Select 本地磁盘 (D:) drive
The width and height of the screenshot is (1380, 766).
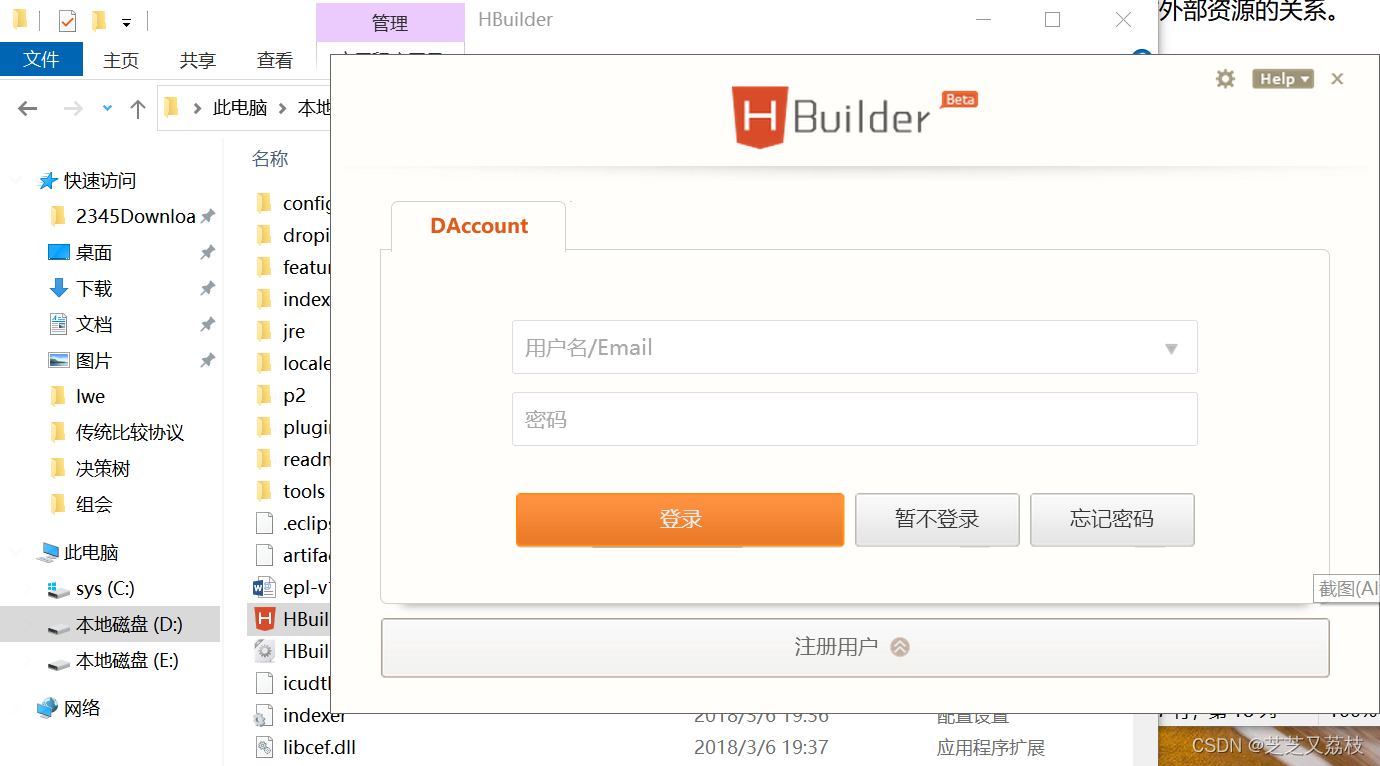pos(129,625)
